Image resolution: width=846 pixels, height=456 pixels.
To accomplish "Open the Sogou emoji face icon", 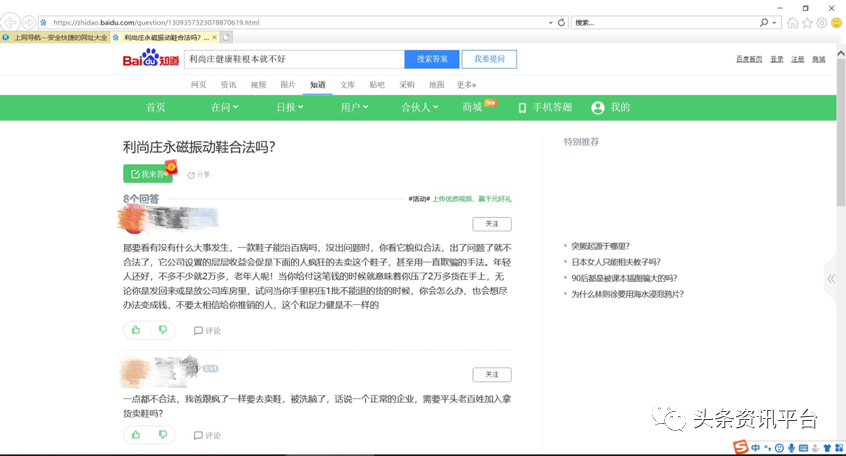I will click(779, 448).
